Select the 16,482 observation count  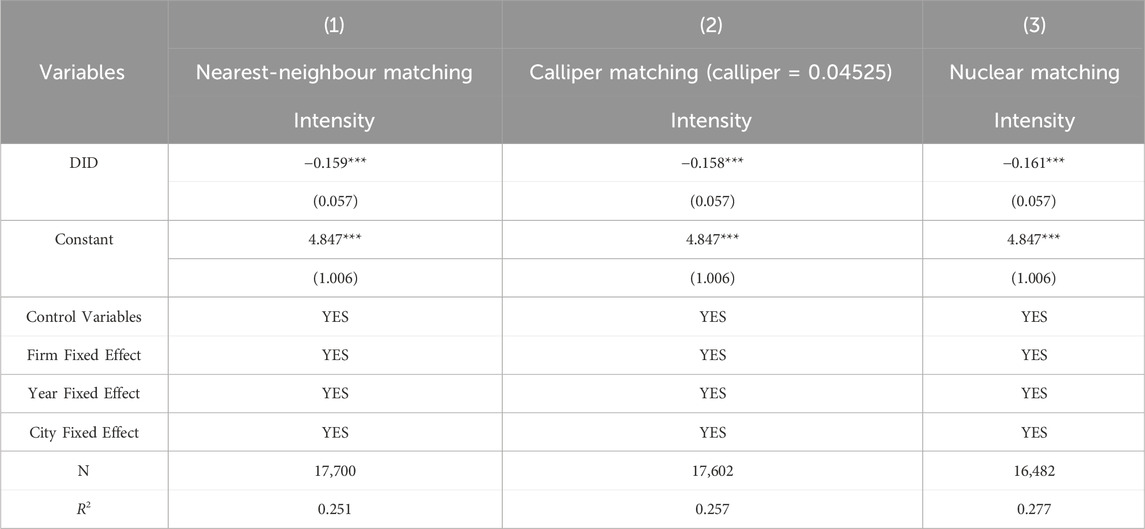1034,471
